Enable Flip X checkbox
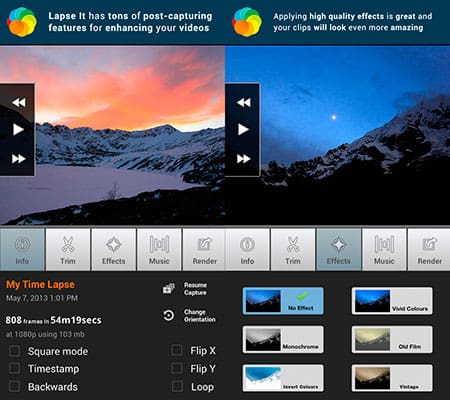450x400 pixels. point(177,350)
